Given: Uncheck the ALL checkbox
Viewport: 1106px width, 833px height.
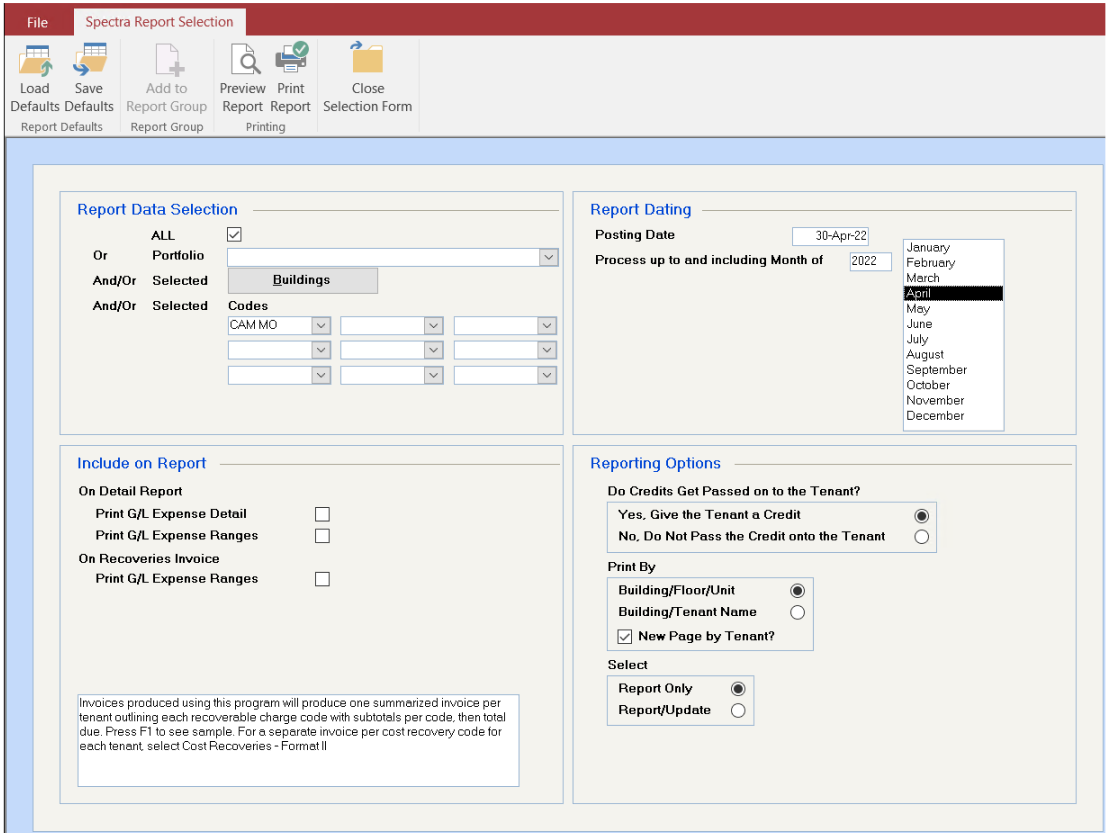Looking at the screenshot, I should click(234, 234).
